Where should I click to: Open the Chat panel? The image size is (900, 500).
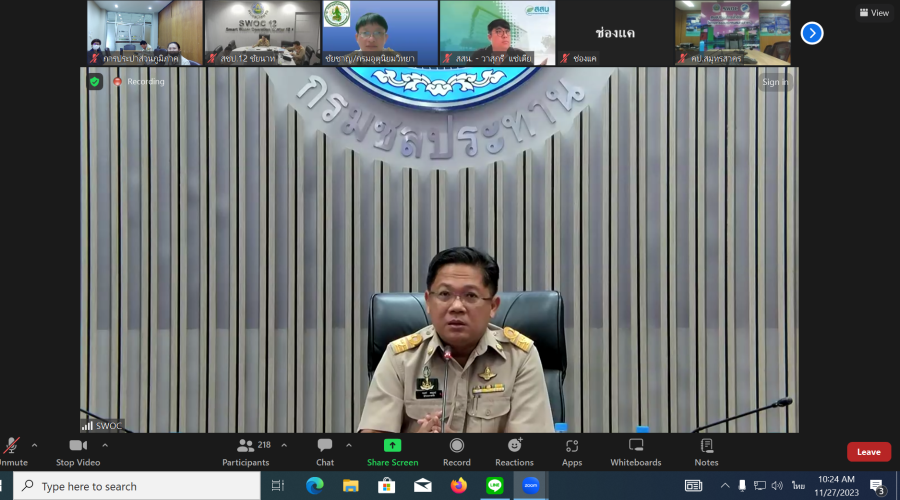tap(325, 451)
